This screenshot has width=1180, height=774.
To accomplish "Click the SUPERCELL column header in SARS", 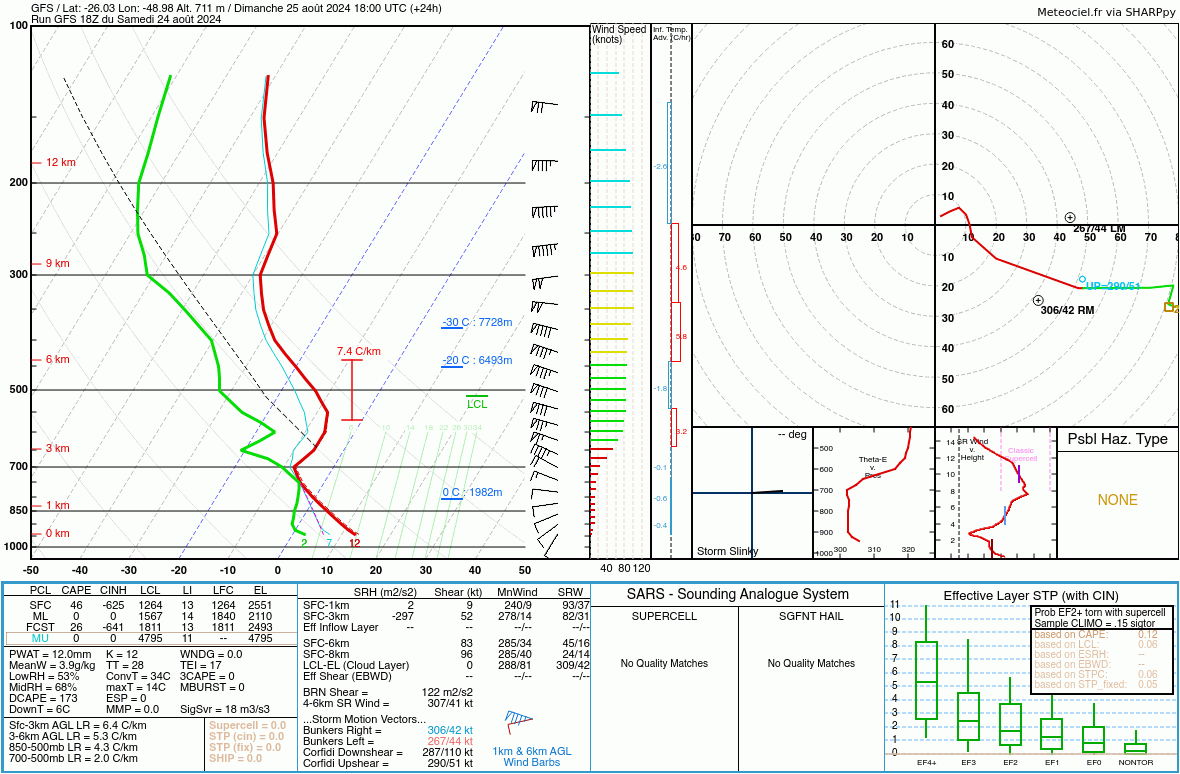I will point(664,616).
